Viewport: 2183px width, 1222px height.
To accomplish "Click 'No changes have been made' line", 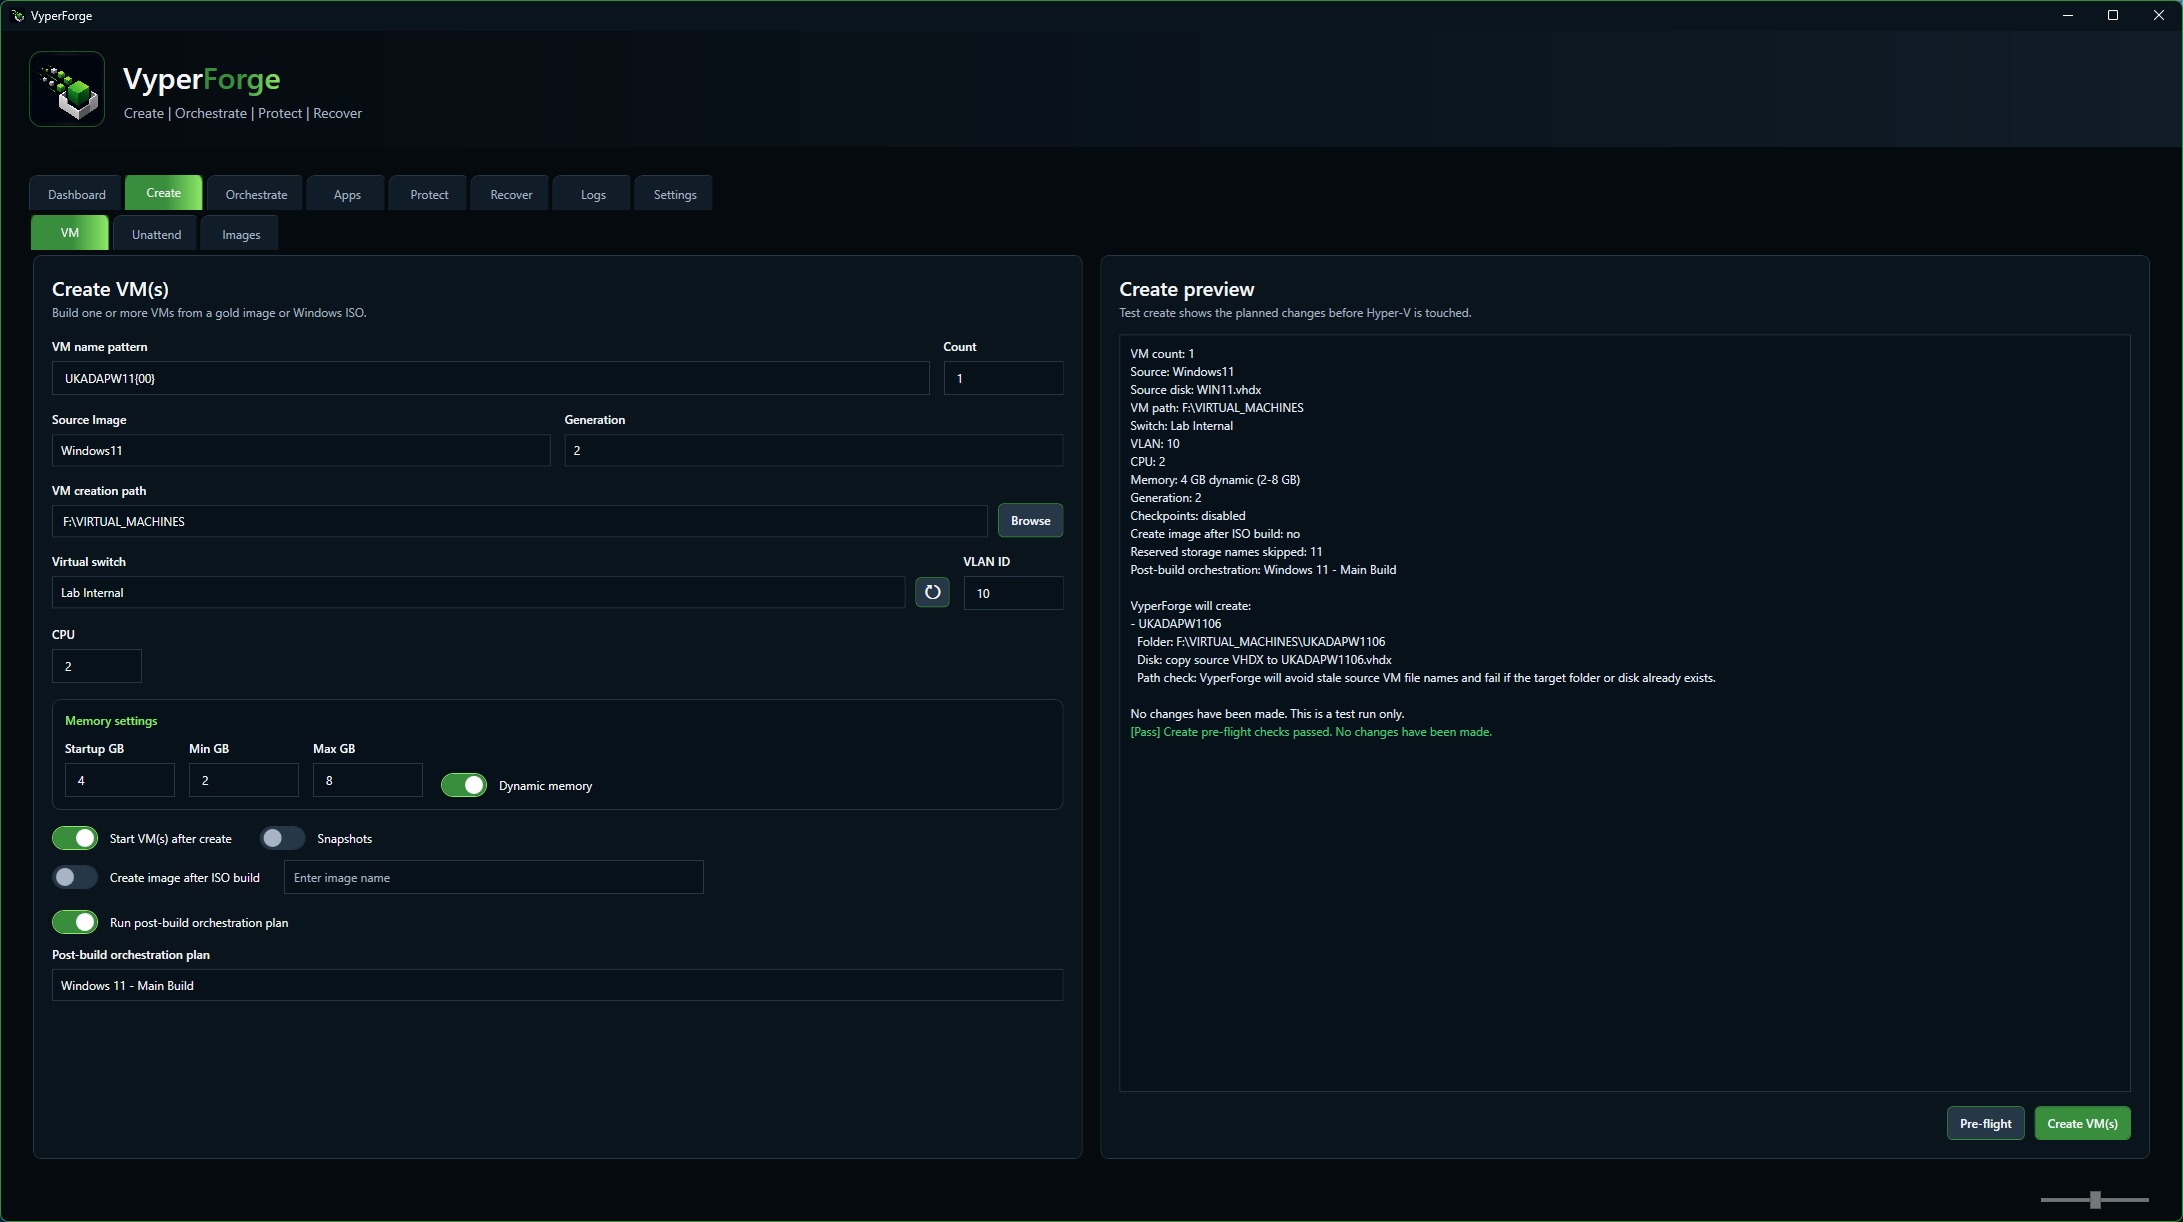I will 1267,714.
